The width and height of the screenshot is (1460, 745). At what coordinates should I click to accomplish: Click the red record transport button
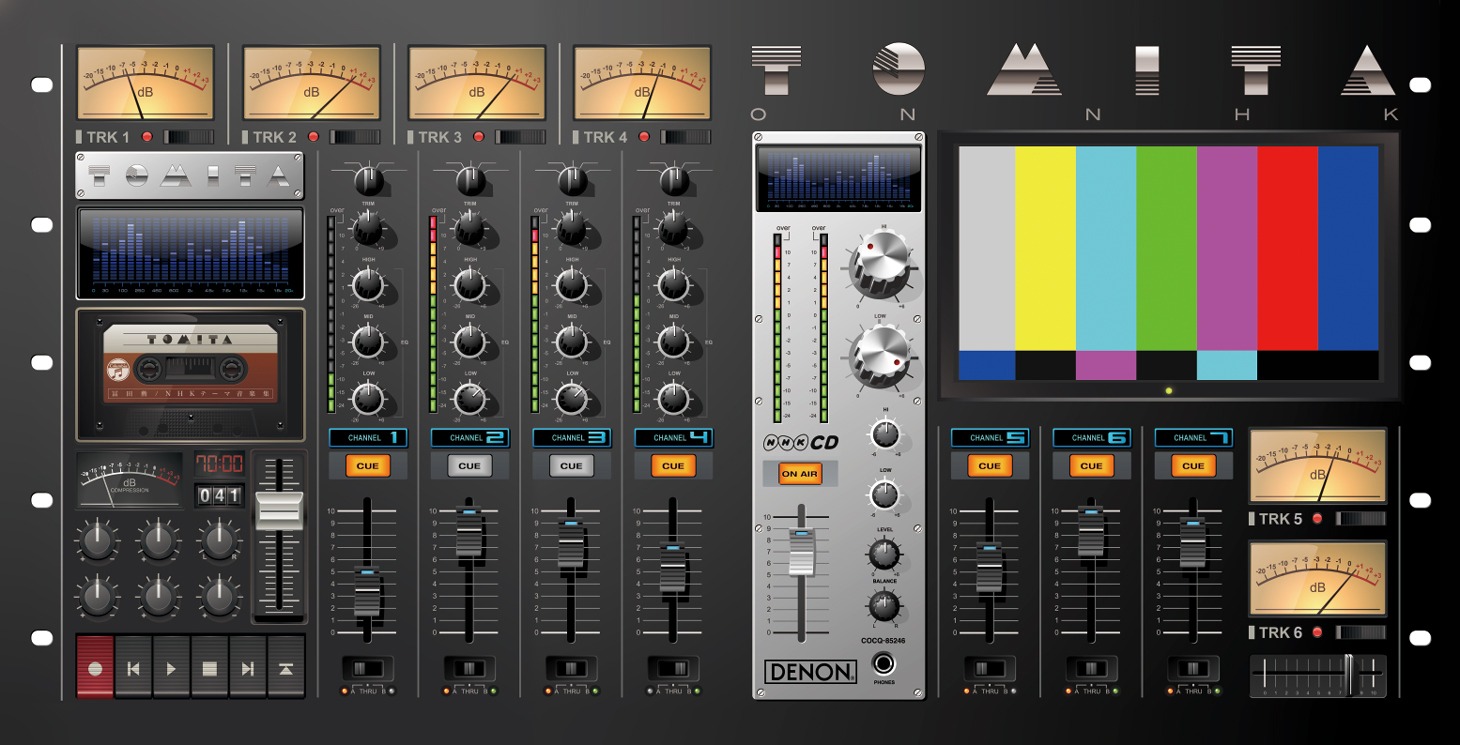[95, 667]
